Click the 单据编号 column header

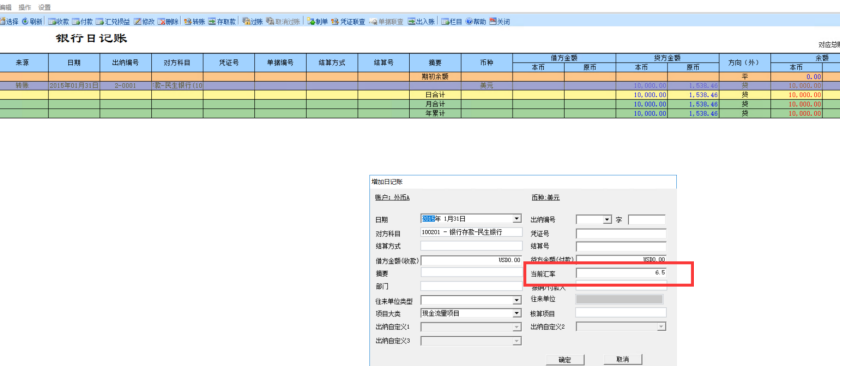pos(281,62)
